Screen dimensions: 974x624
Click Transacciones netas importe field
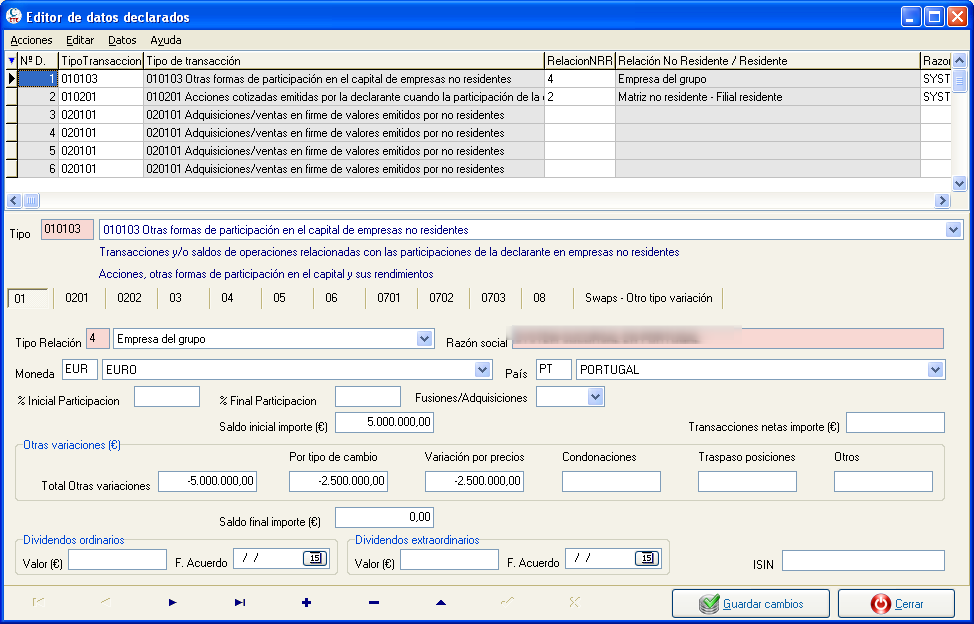(895, 422)
